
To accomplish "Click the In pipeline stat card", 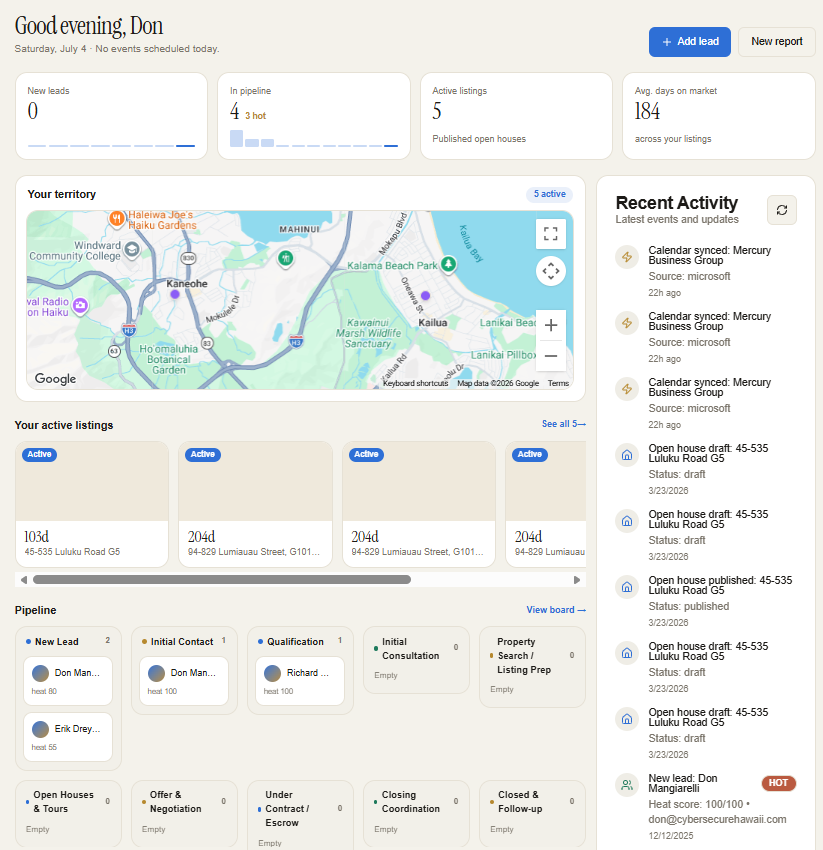I will pos(314,116).
